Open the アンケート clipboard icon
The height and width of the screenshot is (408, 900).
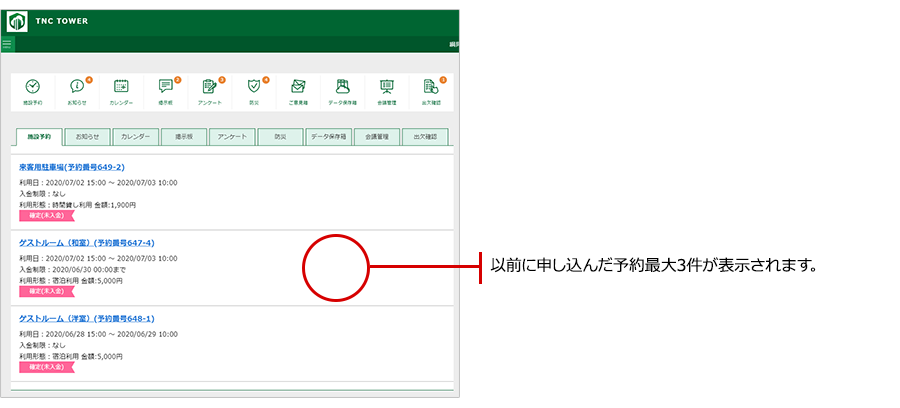pyautogui.click(x=210, y=87)
